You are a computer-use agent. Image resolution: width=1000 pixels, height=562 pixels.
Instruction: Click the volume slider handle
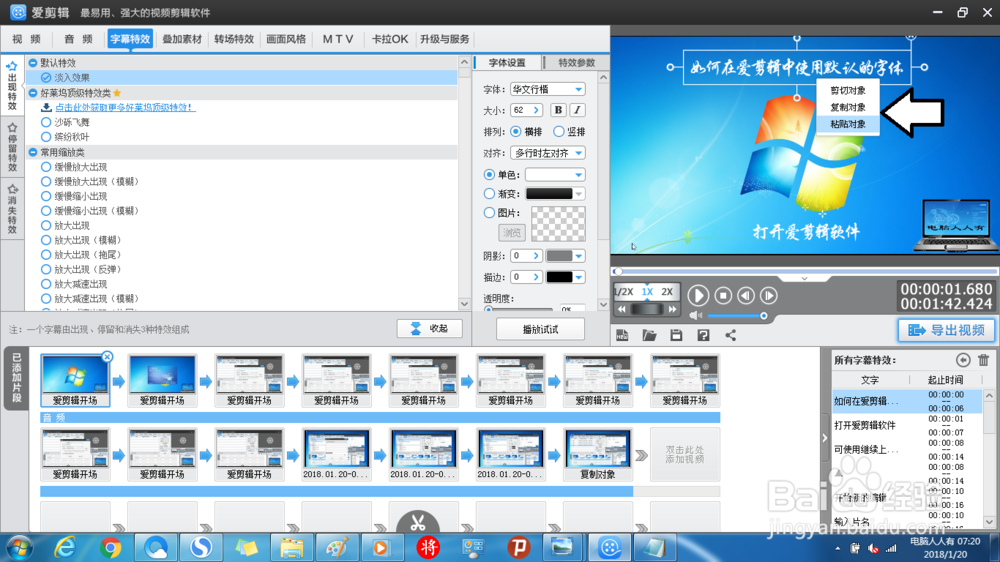(763, 316)
